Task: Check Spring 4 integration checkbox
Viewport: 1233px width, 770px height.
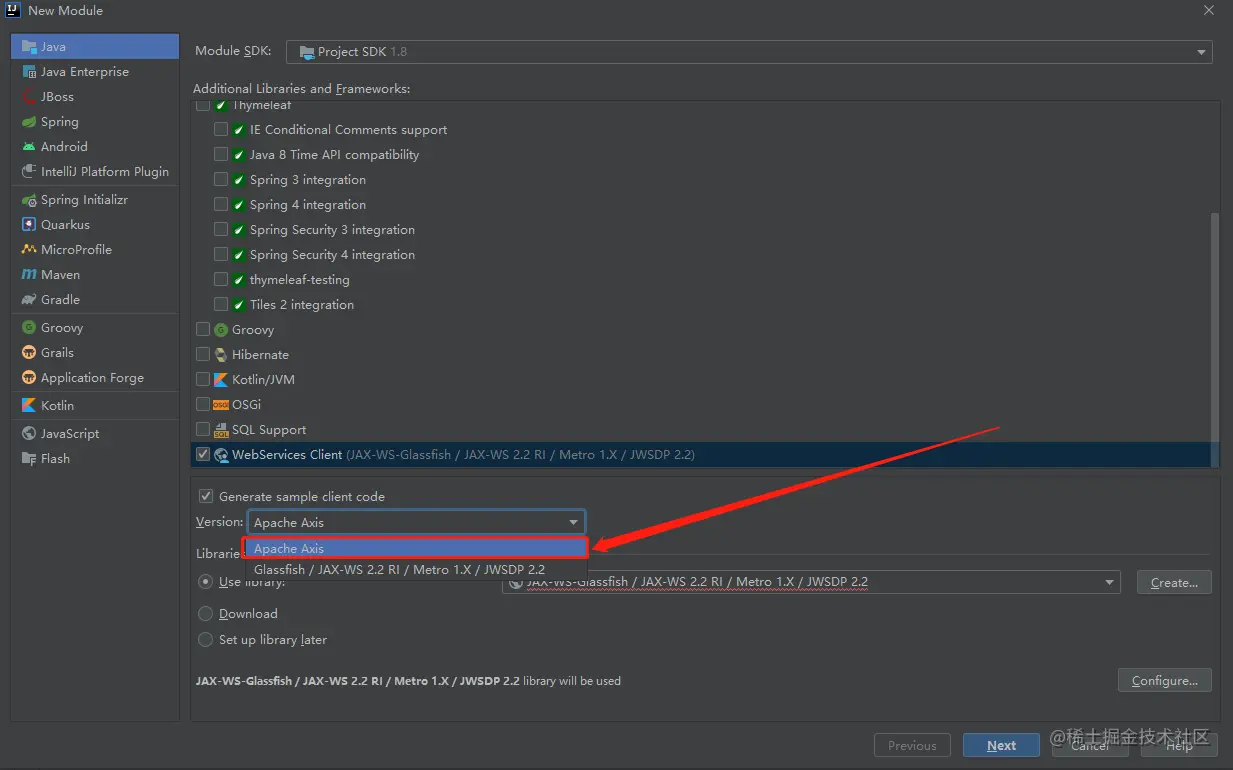Action: (x=221, y=205)
